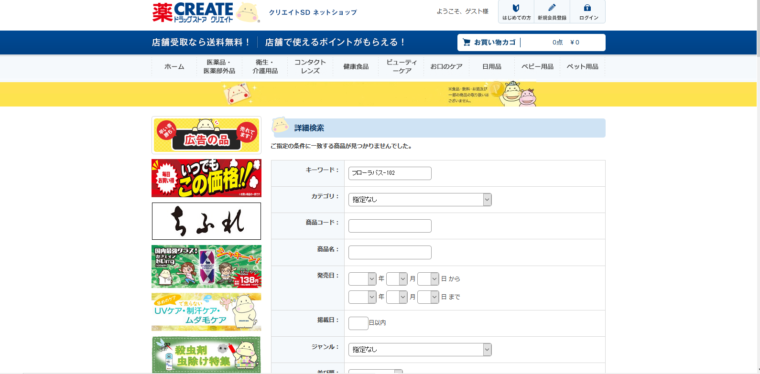Open the start year dropdown for 発売日
The width and height of the screenshot is (760, 374).
[x=362, y=279]
